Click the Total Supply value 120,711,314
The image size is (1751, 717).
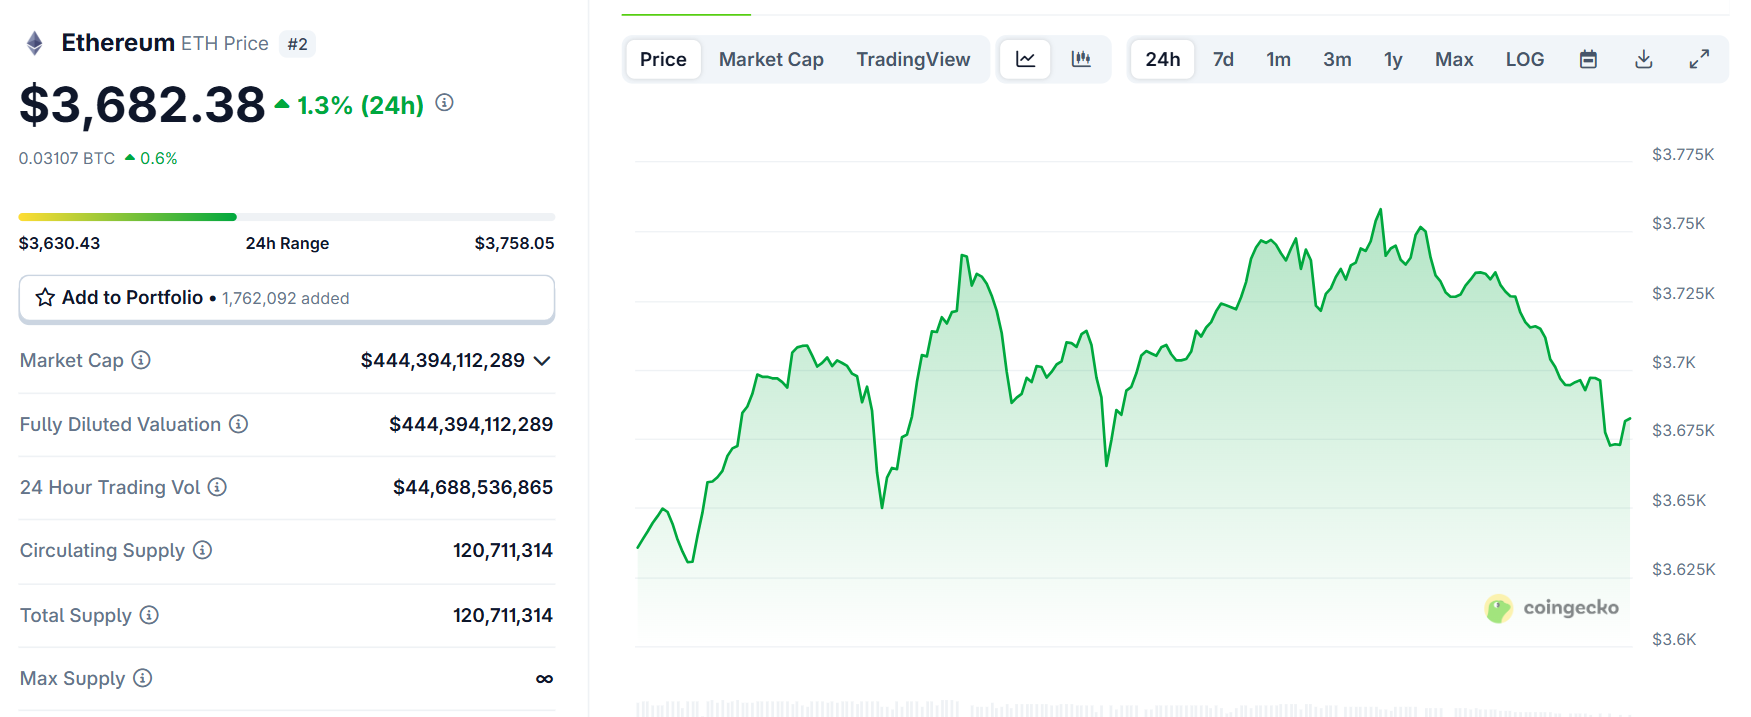pos(503,615)
